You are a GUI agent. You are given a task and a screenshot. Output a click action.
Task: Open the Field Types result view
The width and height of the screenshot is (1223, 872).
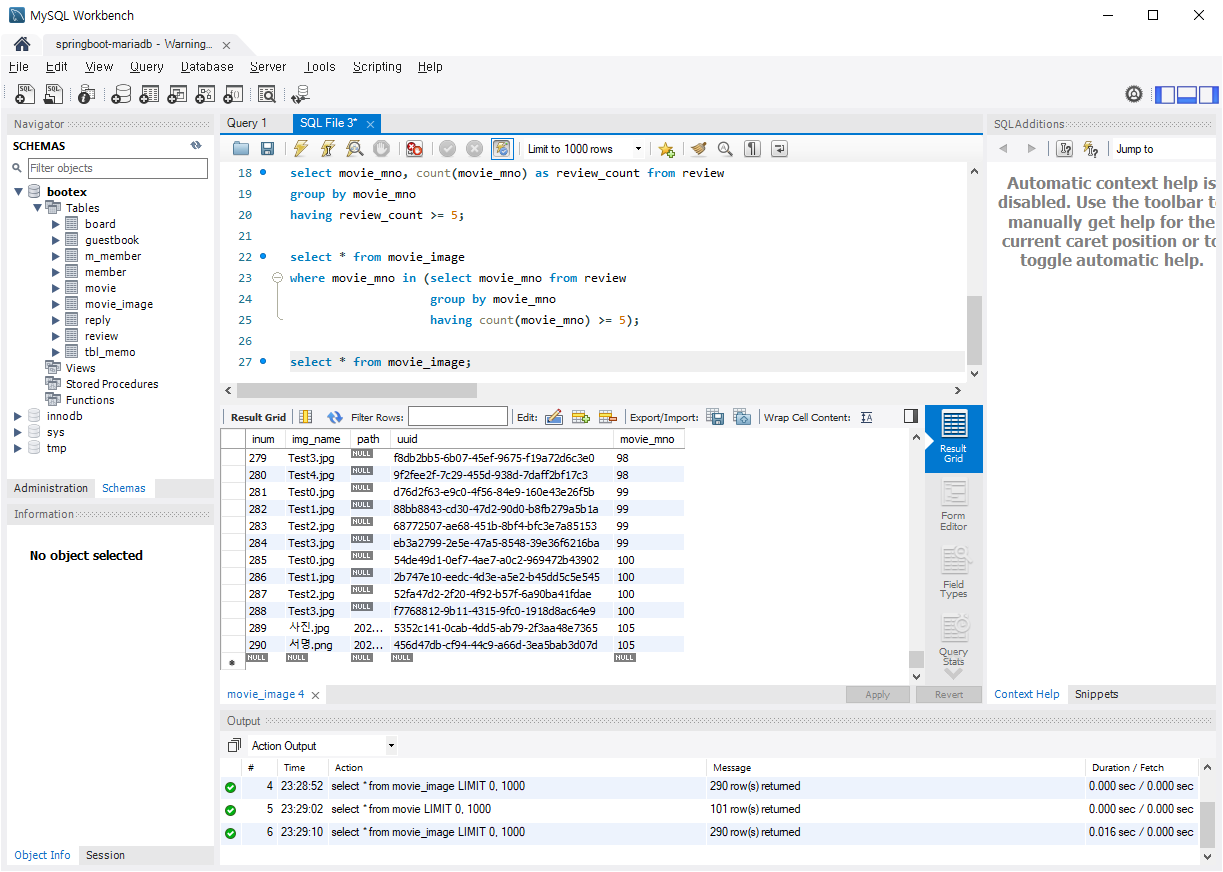coord(954,572)
